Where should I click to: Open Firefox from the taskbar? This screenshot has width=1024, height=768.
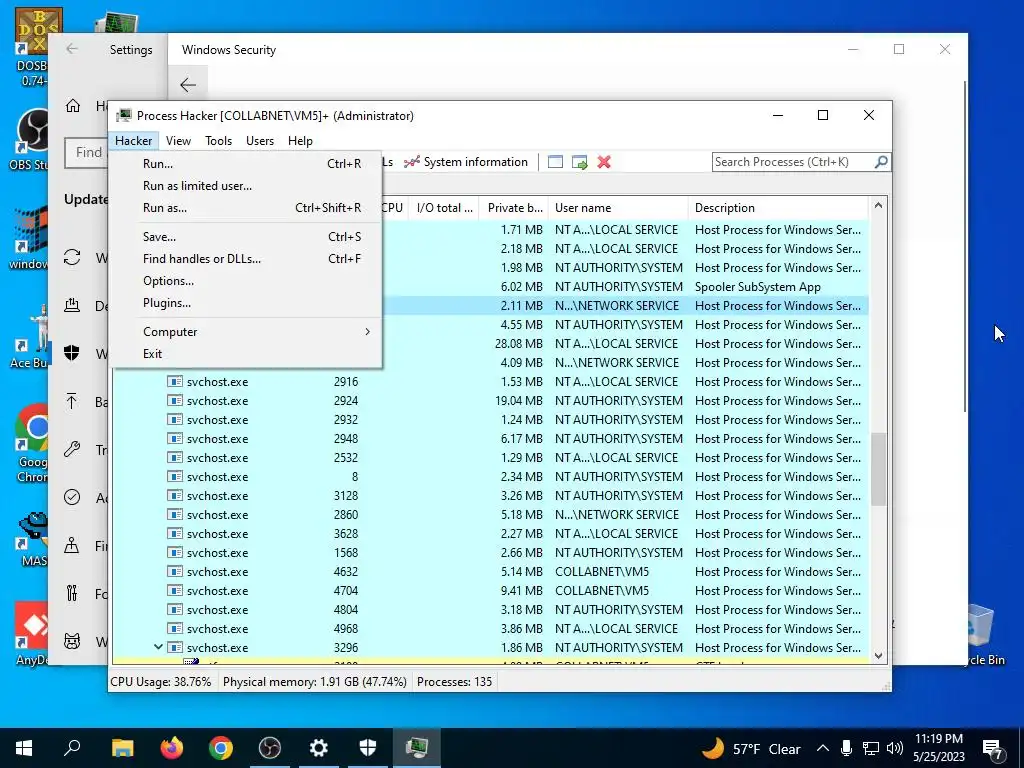pos(172,748)
